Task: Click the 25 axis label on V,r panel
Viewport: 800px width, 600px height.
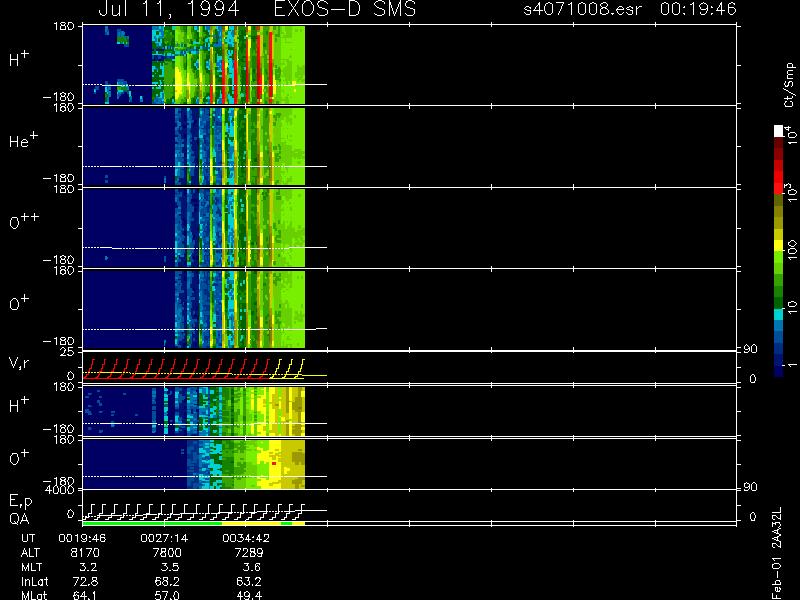Action: (68, 352)
